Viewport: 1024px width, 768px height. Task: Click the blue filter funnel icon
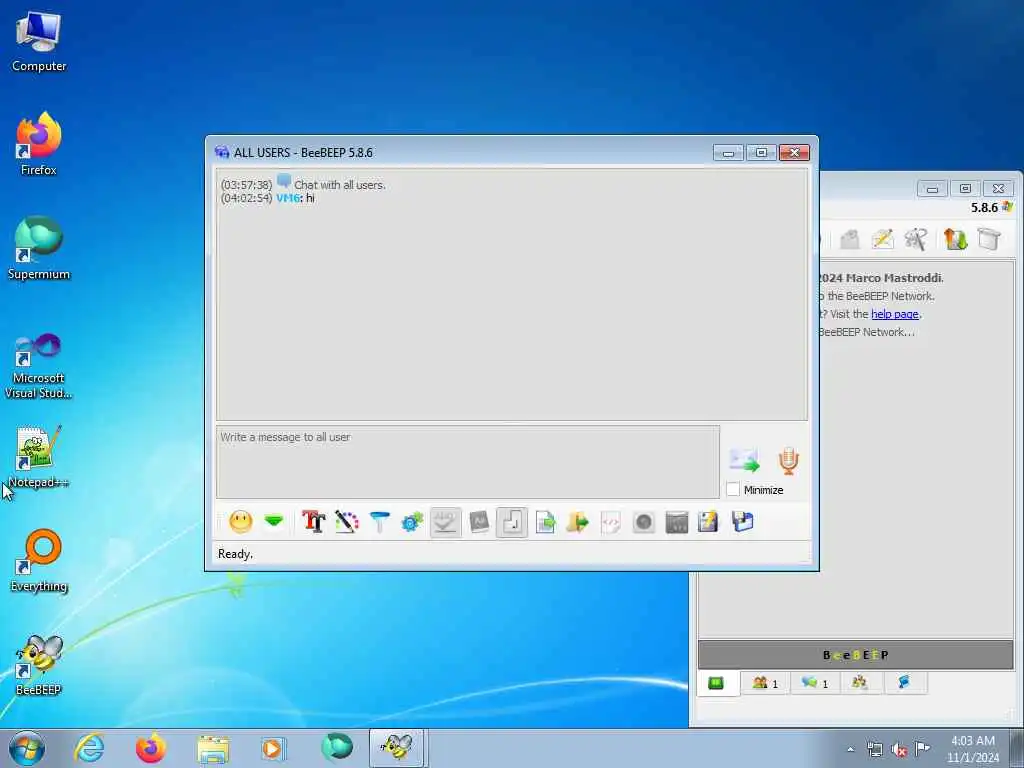[x=379, y=522]
